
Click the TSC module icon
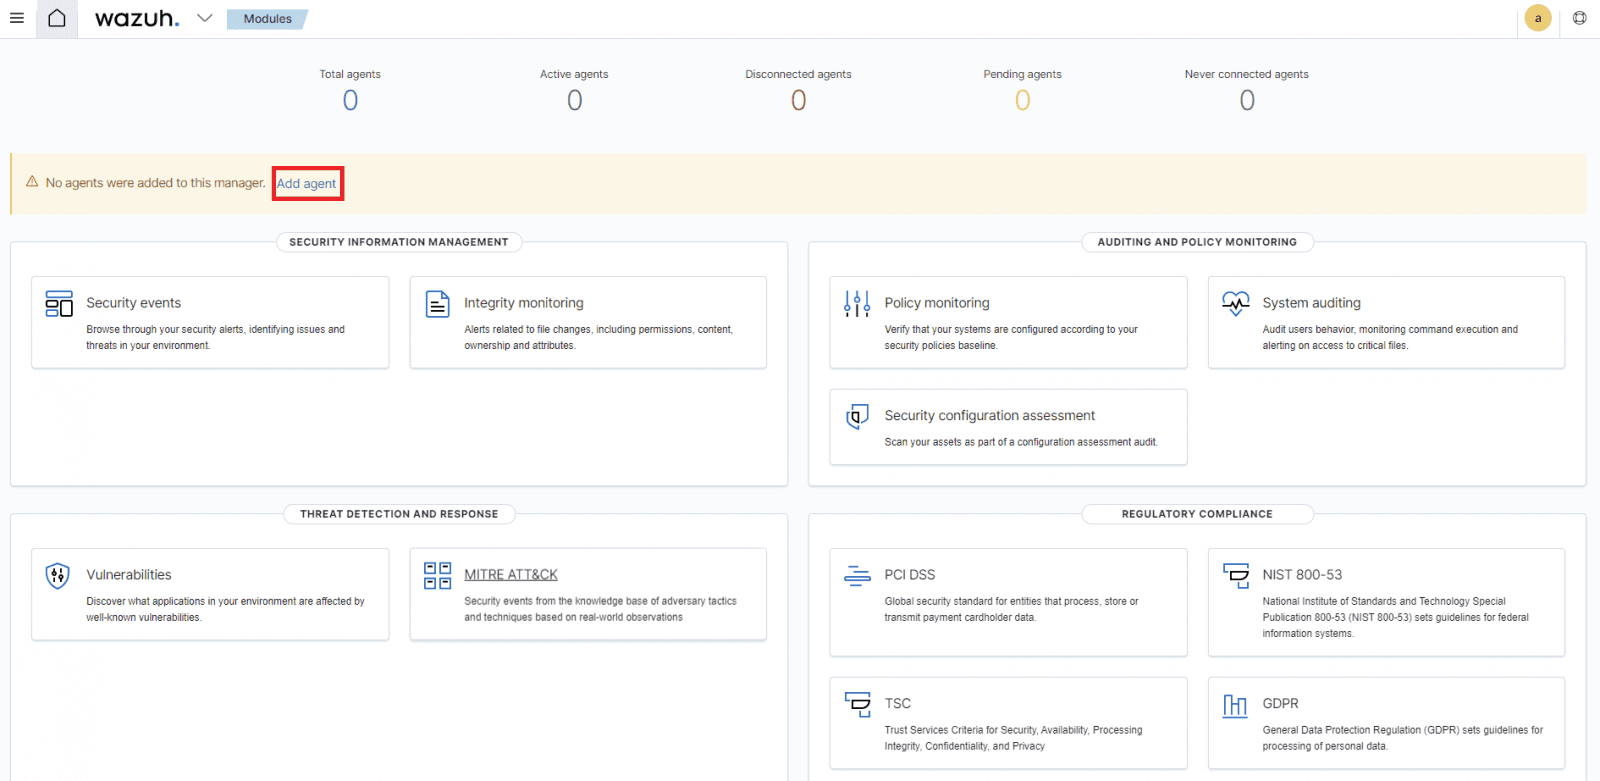857,705
